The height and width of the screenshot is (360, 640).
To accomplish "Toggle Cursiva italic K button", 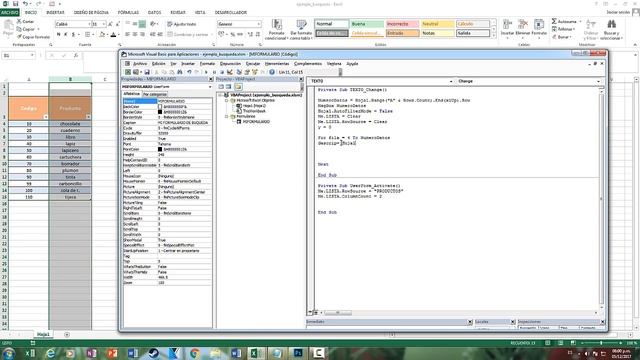I will [66, 35].
